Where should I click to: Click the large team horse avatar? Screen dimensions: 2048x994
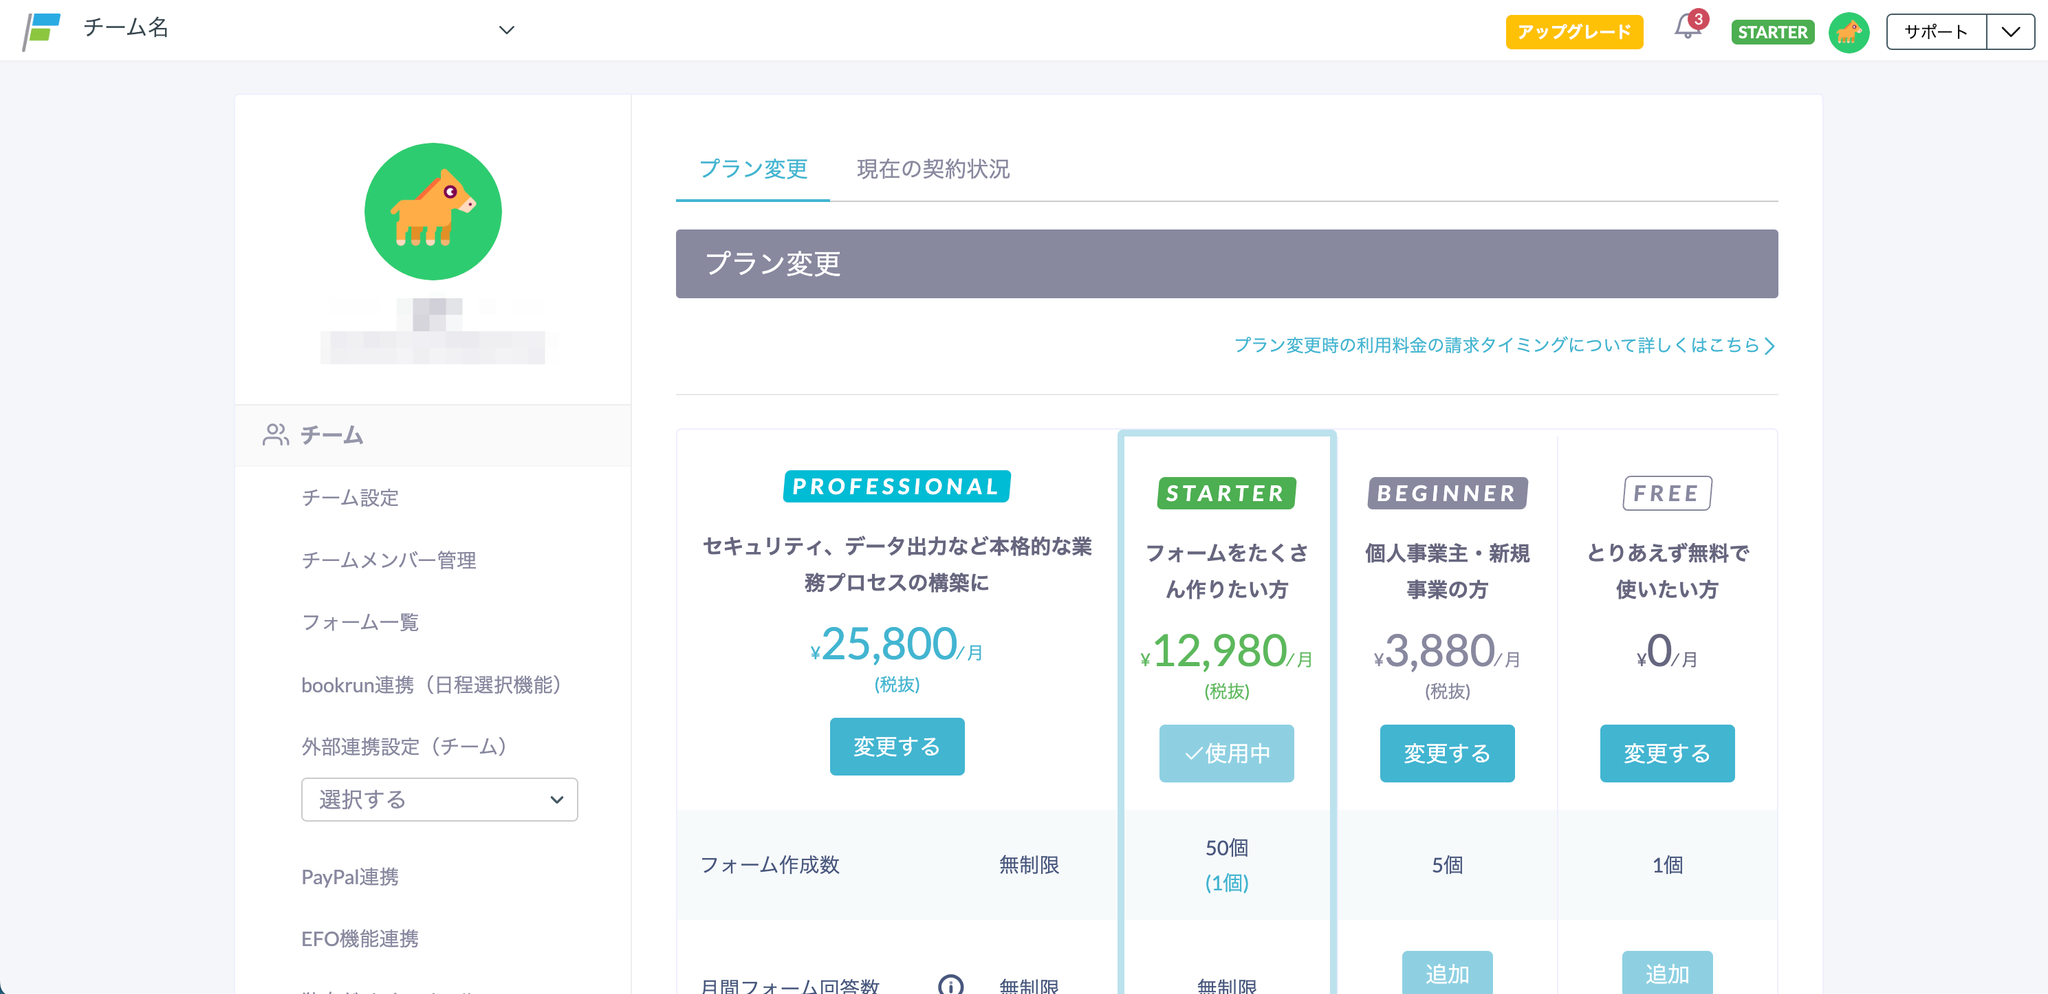(x=433, y=211)
